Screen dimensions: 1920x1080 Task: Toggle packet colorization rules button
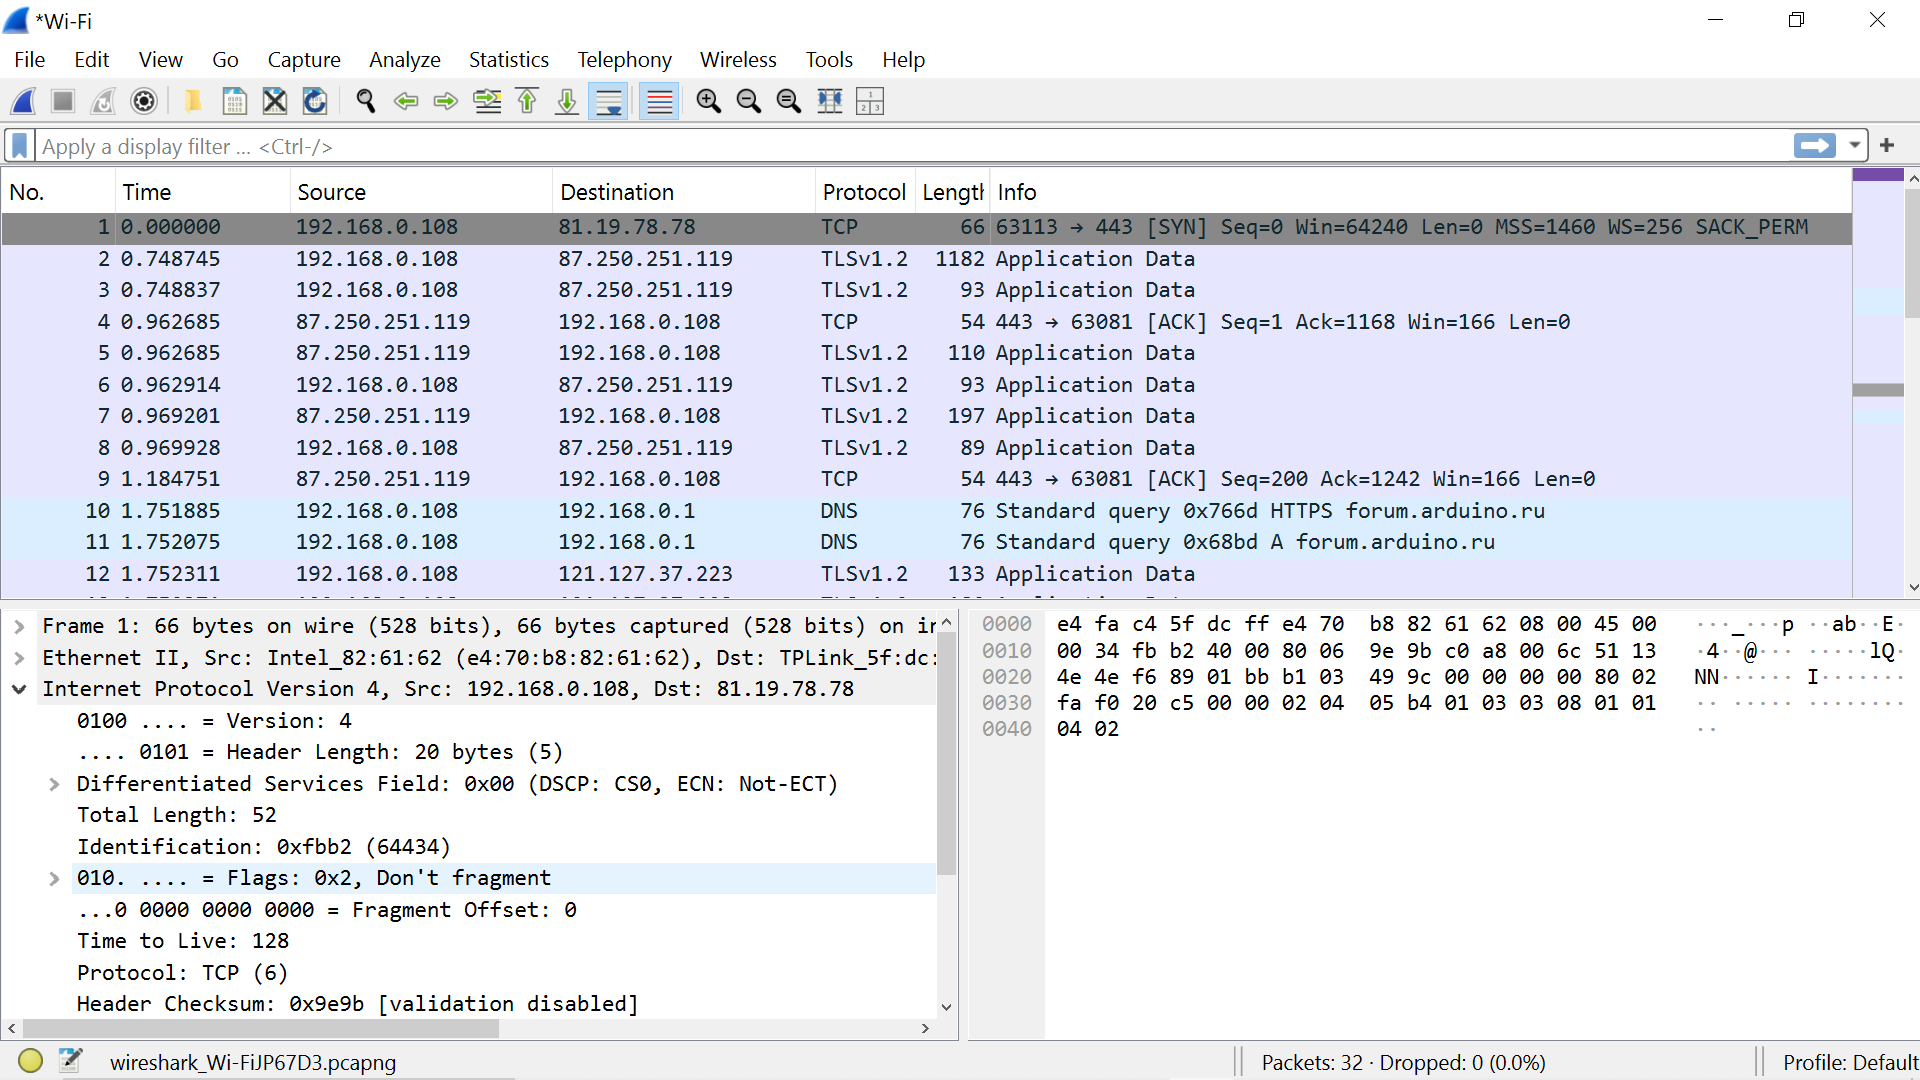tap(659, 101)
